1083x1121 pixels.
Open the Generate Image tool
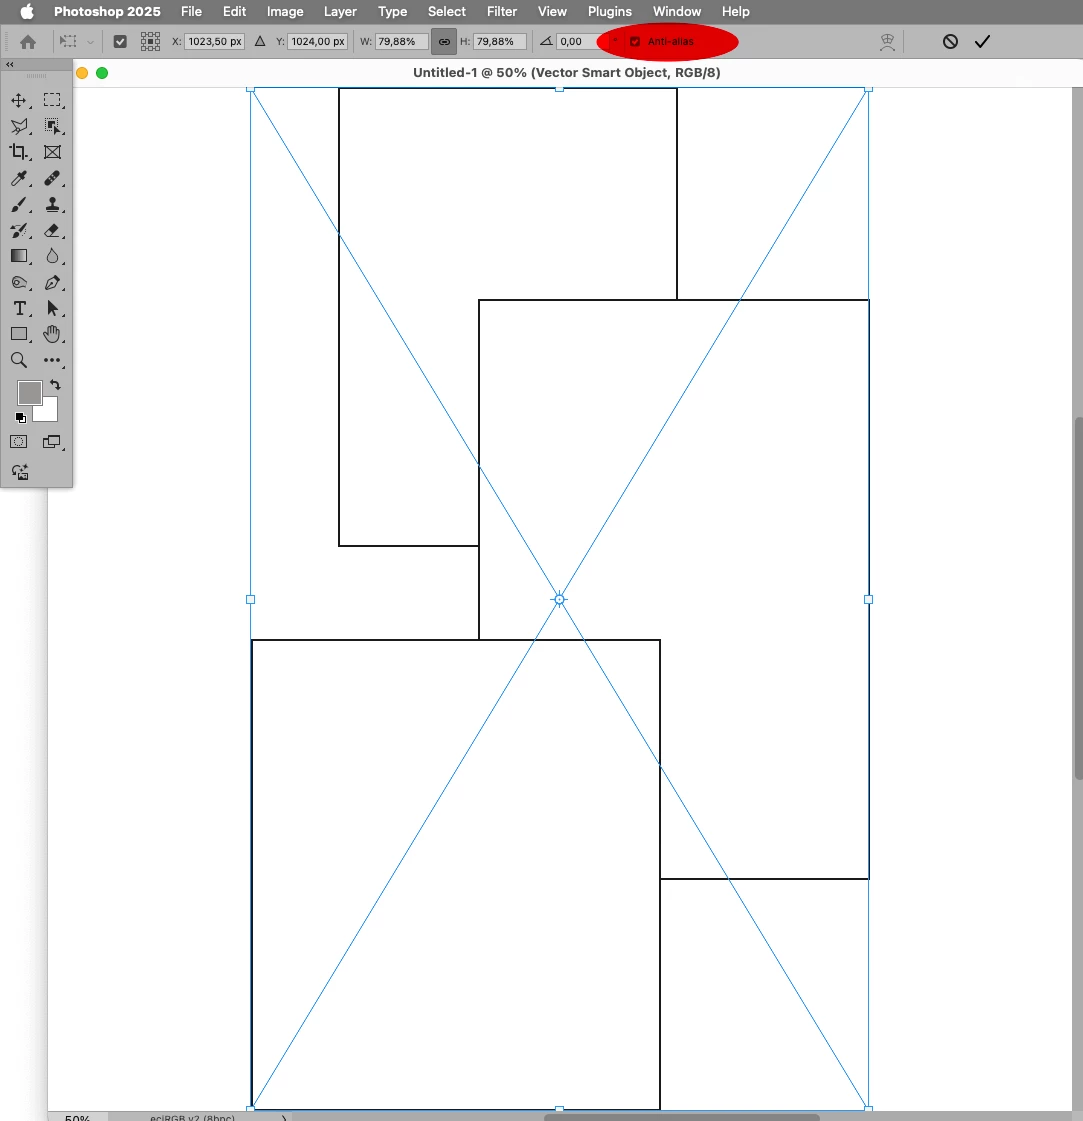20,472
